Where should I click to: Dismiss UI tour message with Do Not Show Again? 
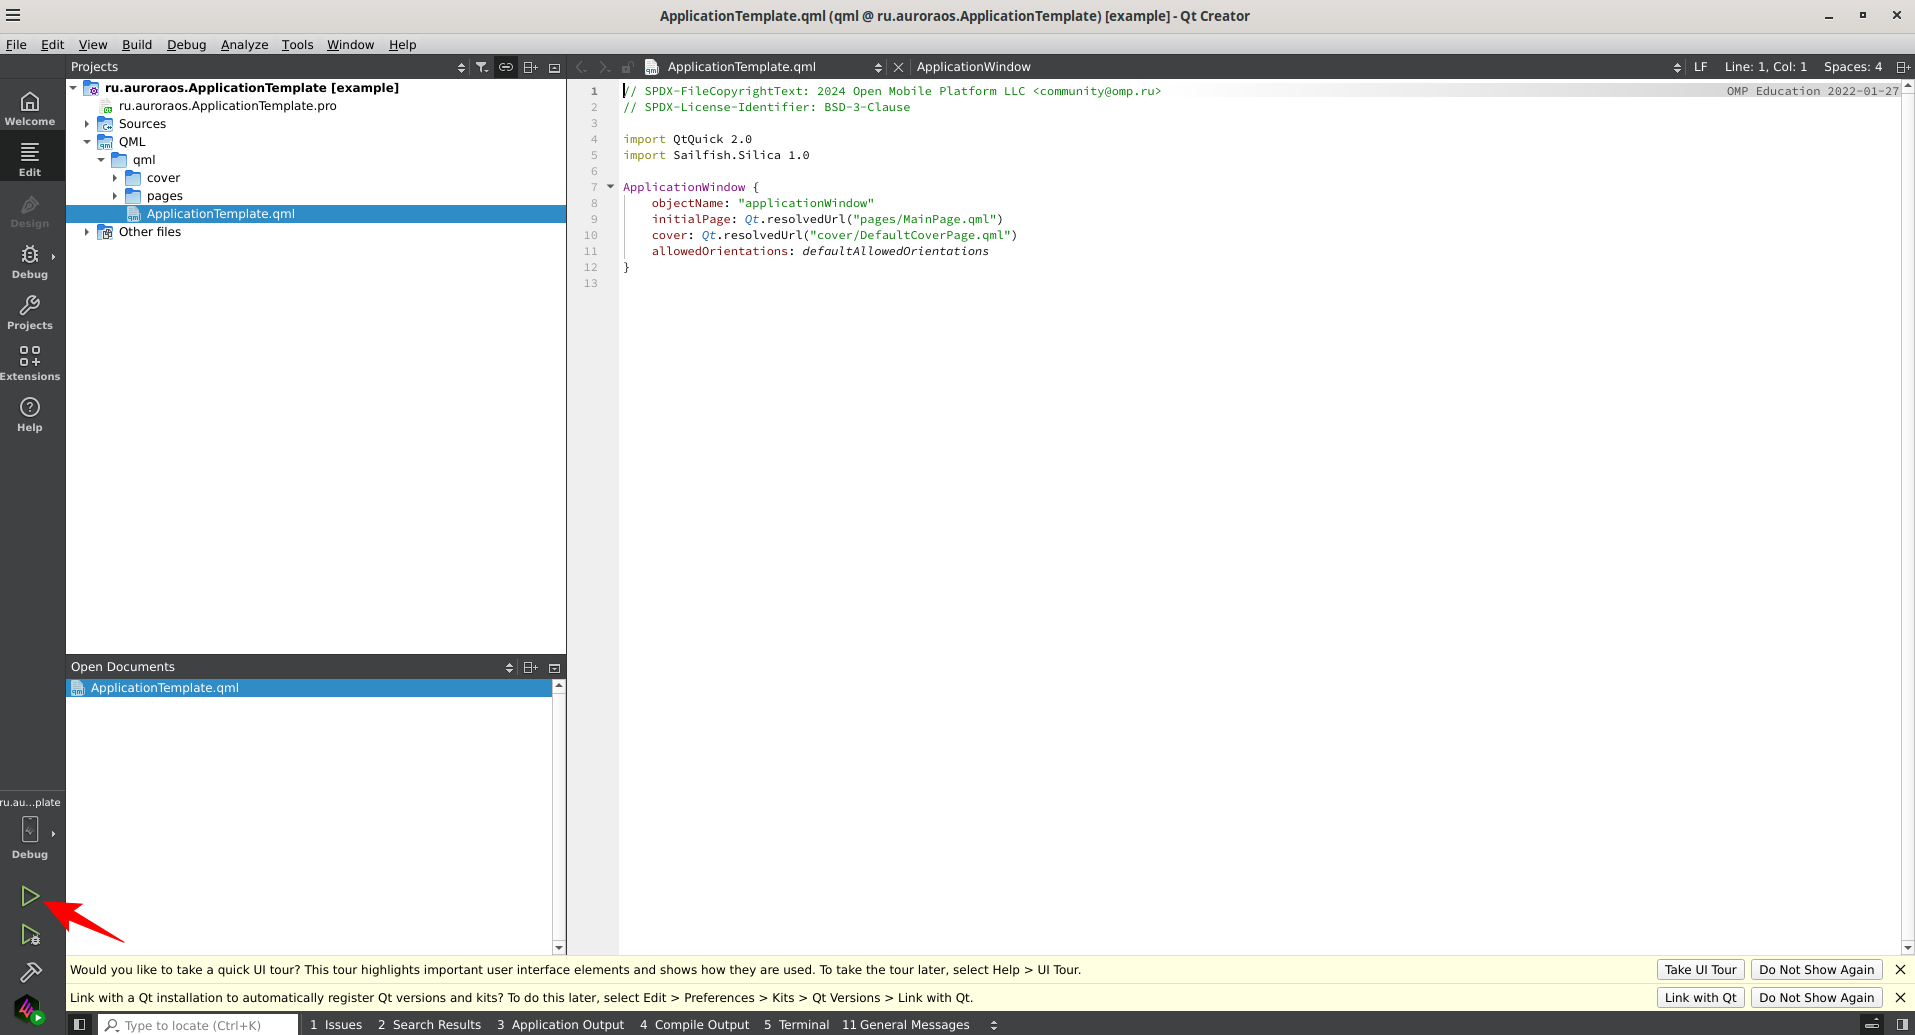tap(1816, 969)
